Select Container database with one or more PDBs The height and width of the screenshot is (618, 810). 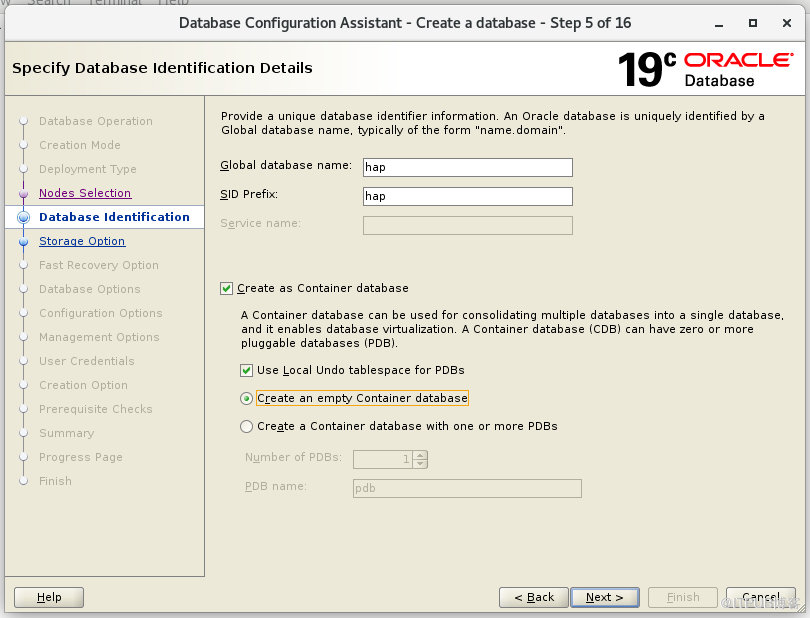pyautogui.click(x=246, y=426)
